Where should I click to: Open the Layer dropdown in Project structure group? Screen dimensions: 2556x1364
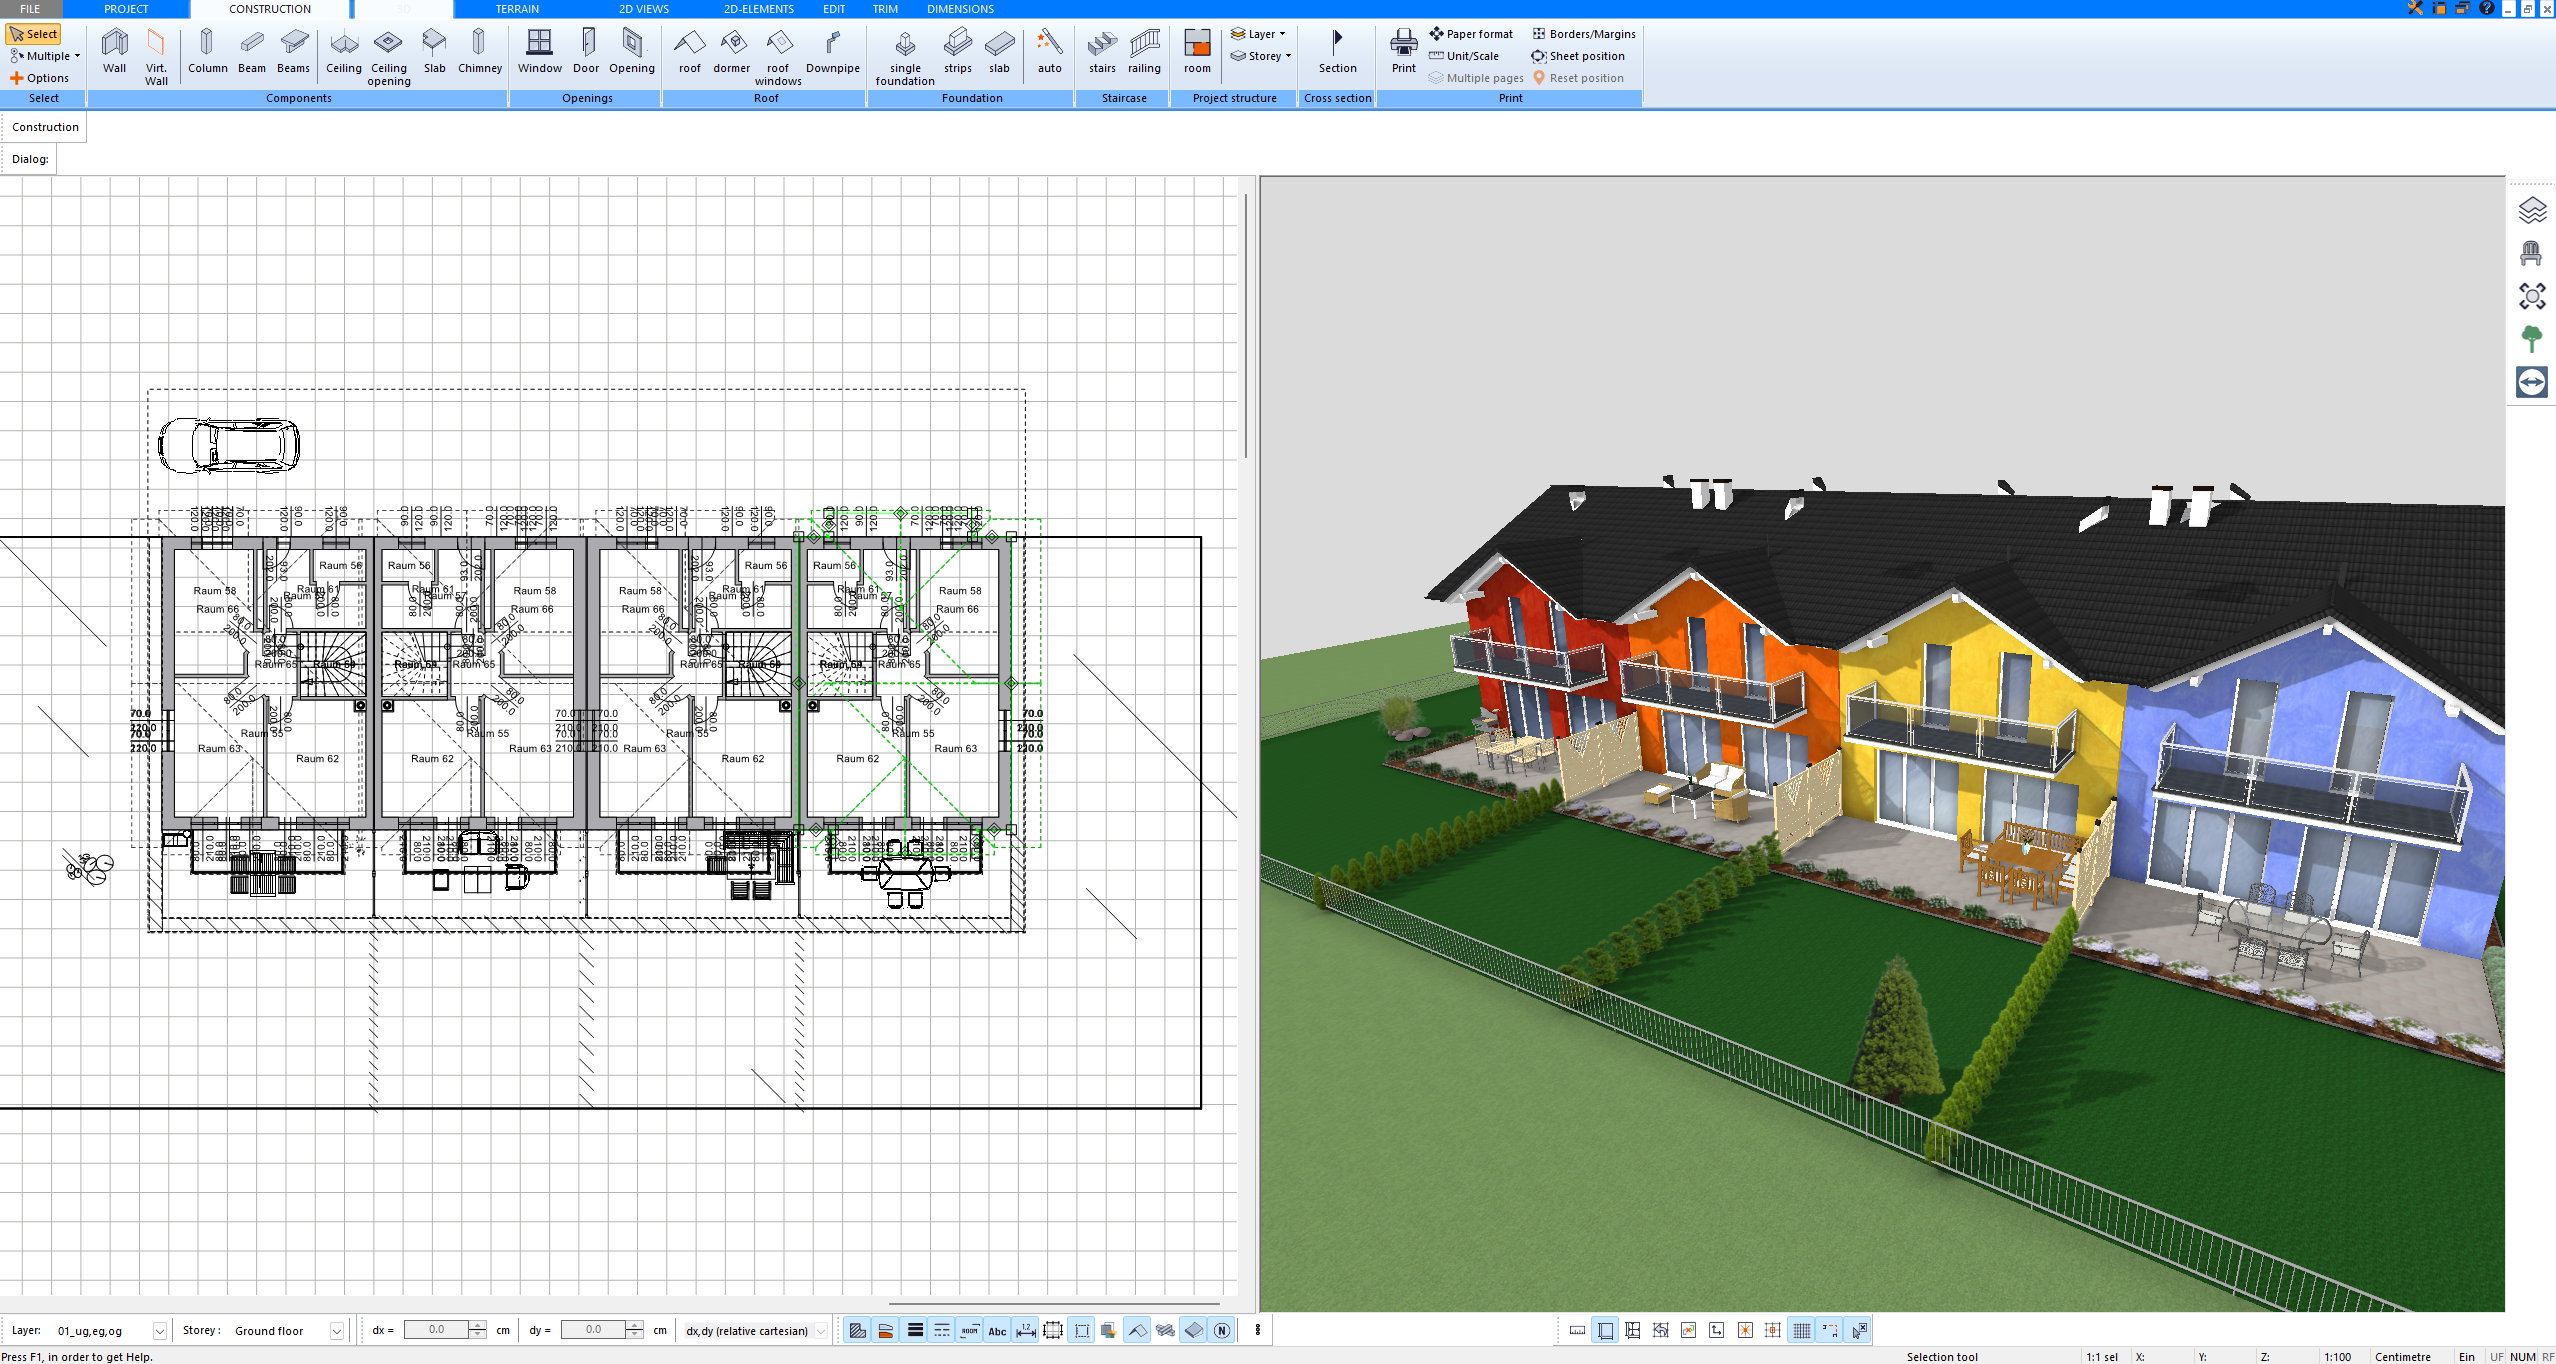pyautogui.click(x=1259, y=33)
